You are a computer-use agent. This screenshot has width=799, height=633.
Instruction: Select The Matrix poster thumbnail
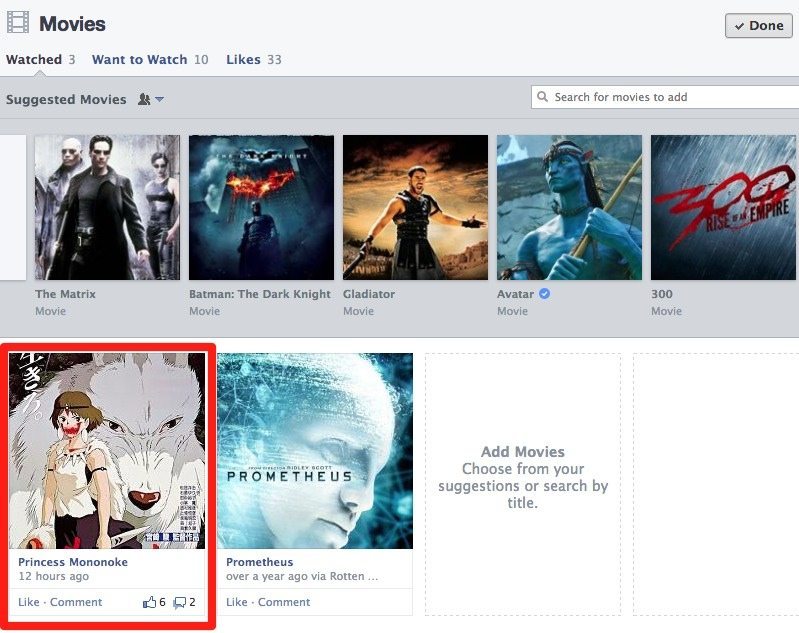click(x=107, y=207)
